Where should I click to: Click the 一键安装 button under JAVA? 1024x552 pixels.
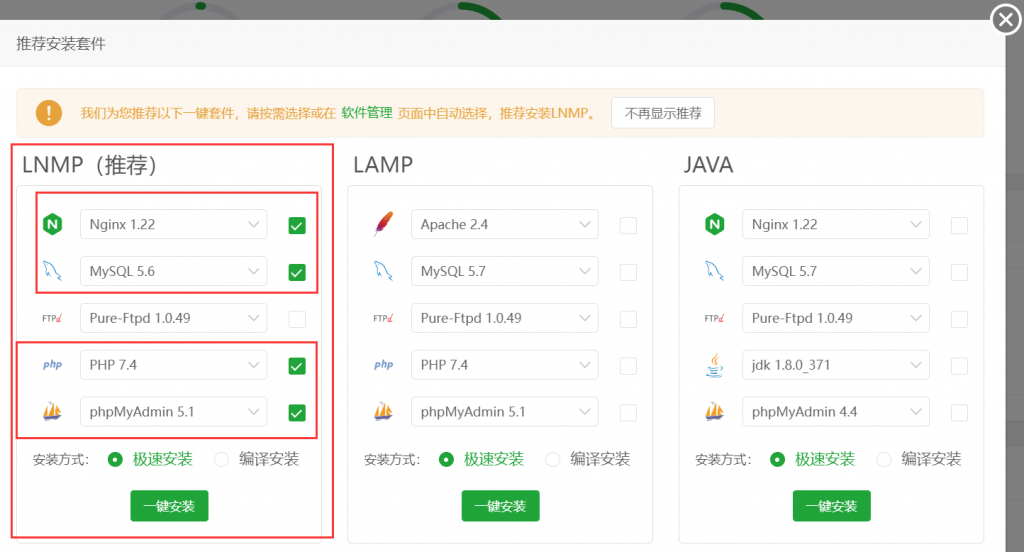pos(831,506)
